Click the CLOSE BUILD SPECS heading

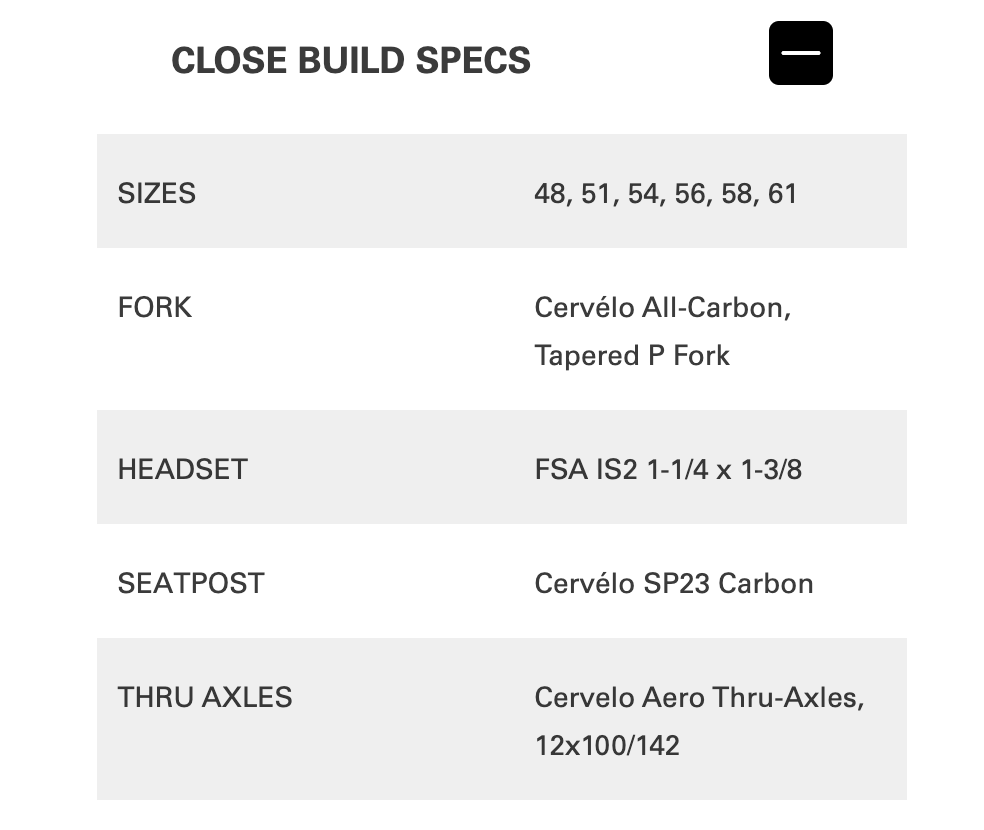pyautogui.click(x=351, y=60)
